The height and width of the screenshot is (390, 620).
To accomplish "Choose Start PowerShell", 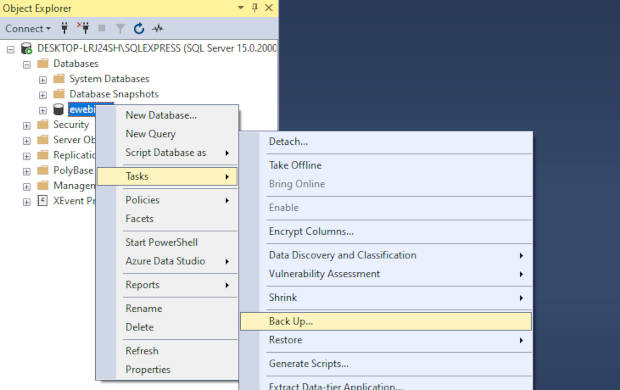I will click(167, 242).
